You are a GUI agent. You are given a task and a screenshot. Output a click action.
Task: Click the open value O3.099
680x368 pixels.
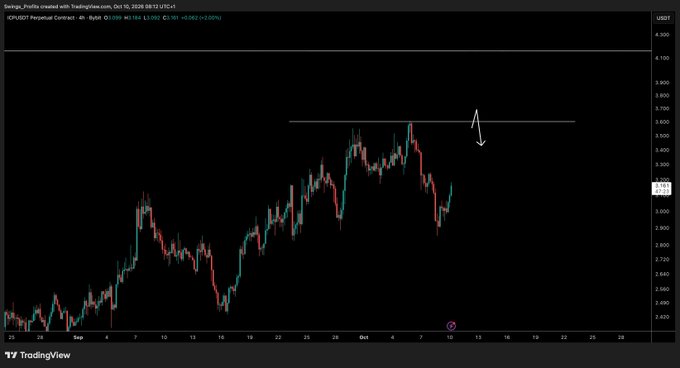click(x=113, y=18)
